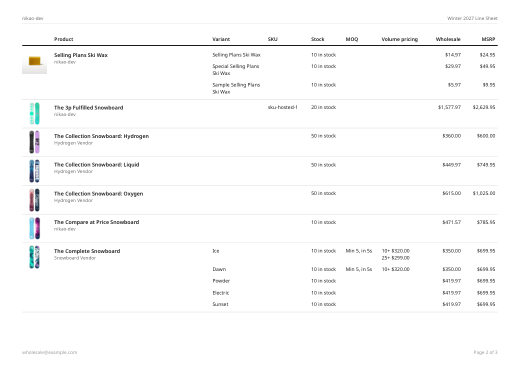Click The Complete Snowboard thumbnail
The image size is (520, 368).
[34, 257]
